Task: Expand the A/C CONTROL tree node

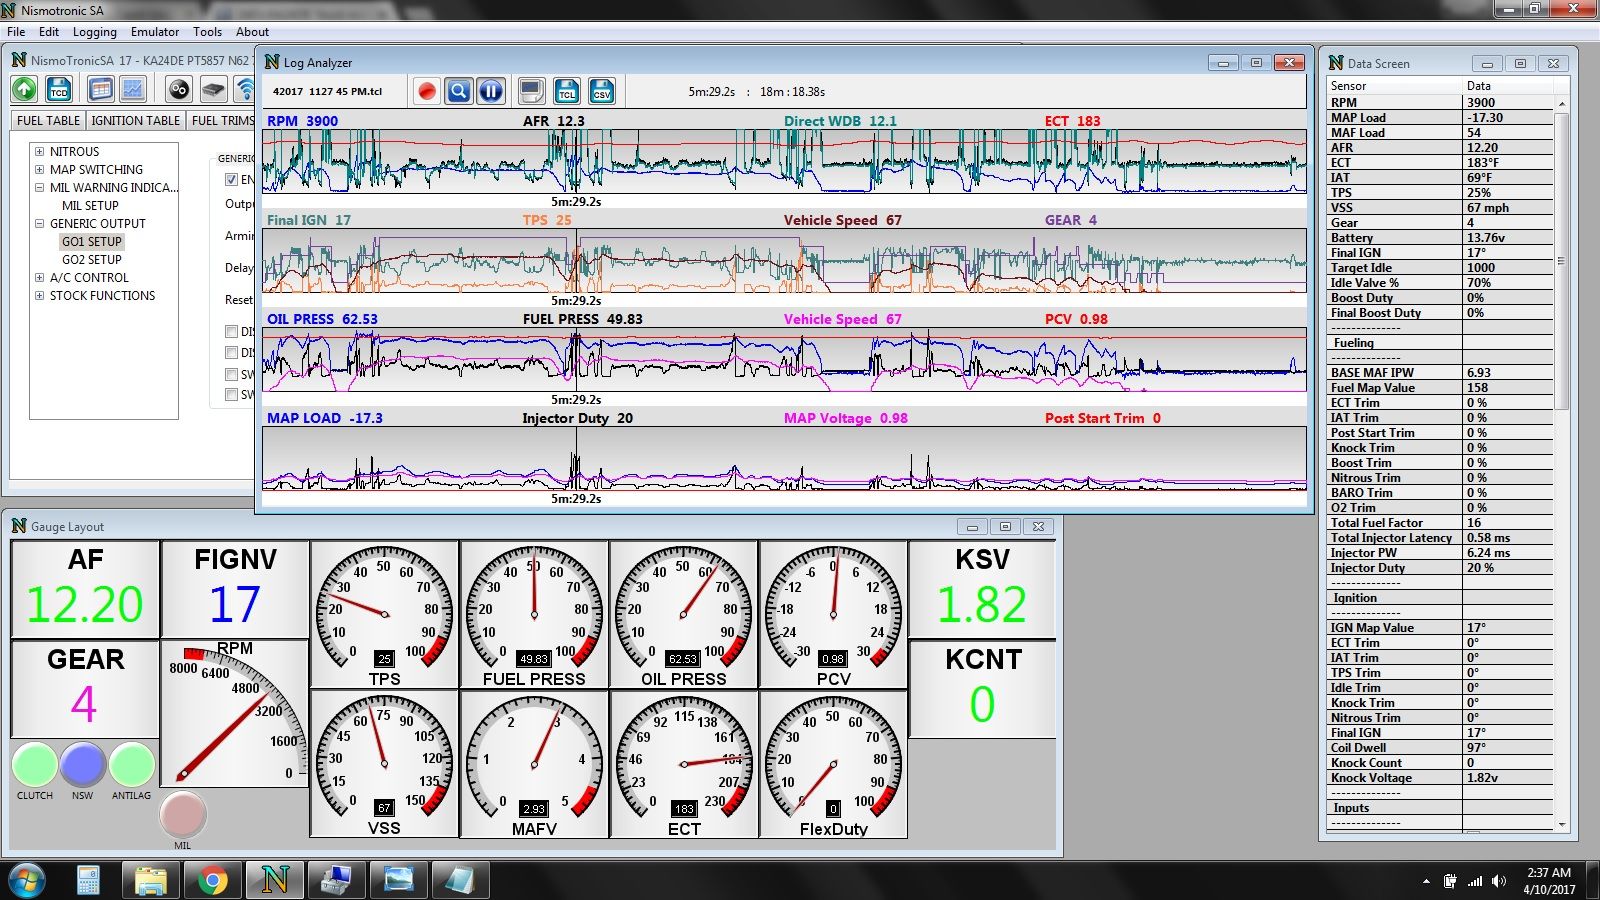Action: 40,278
